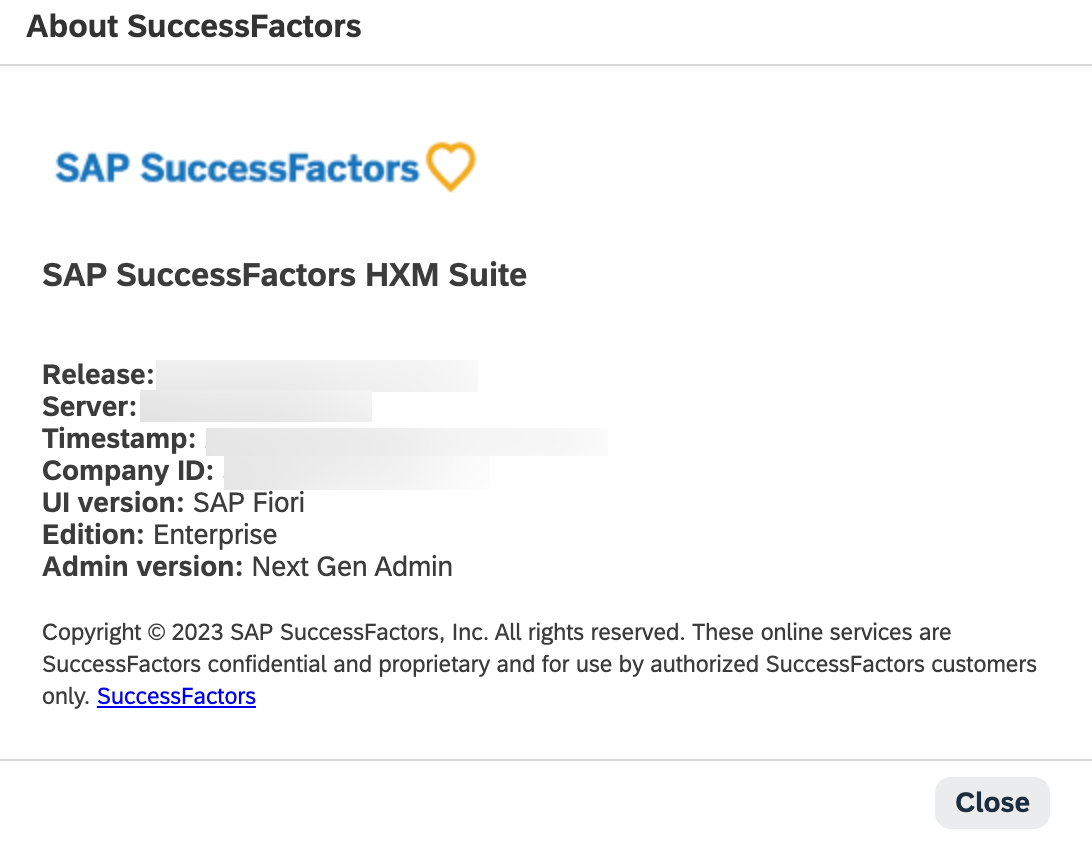Click the Release label

coord(98,375)
